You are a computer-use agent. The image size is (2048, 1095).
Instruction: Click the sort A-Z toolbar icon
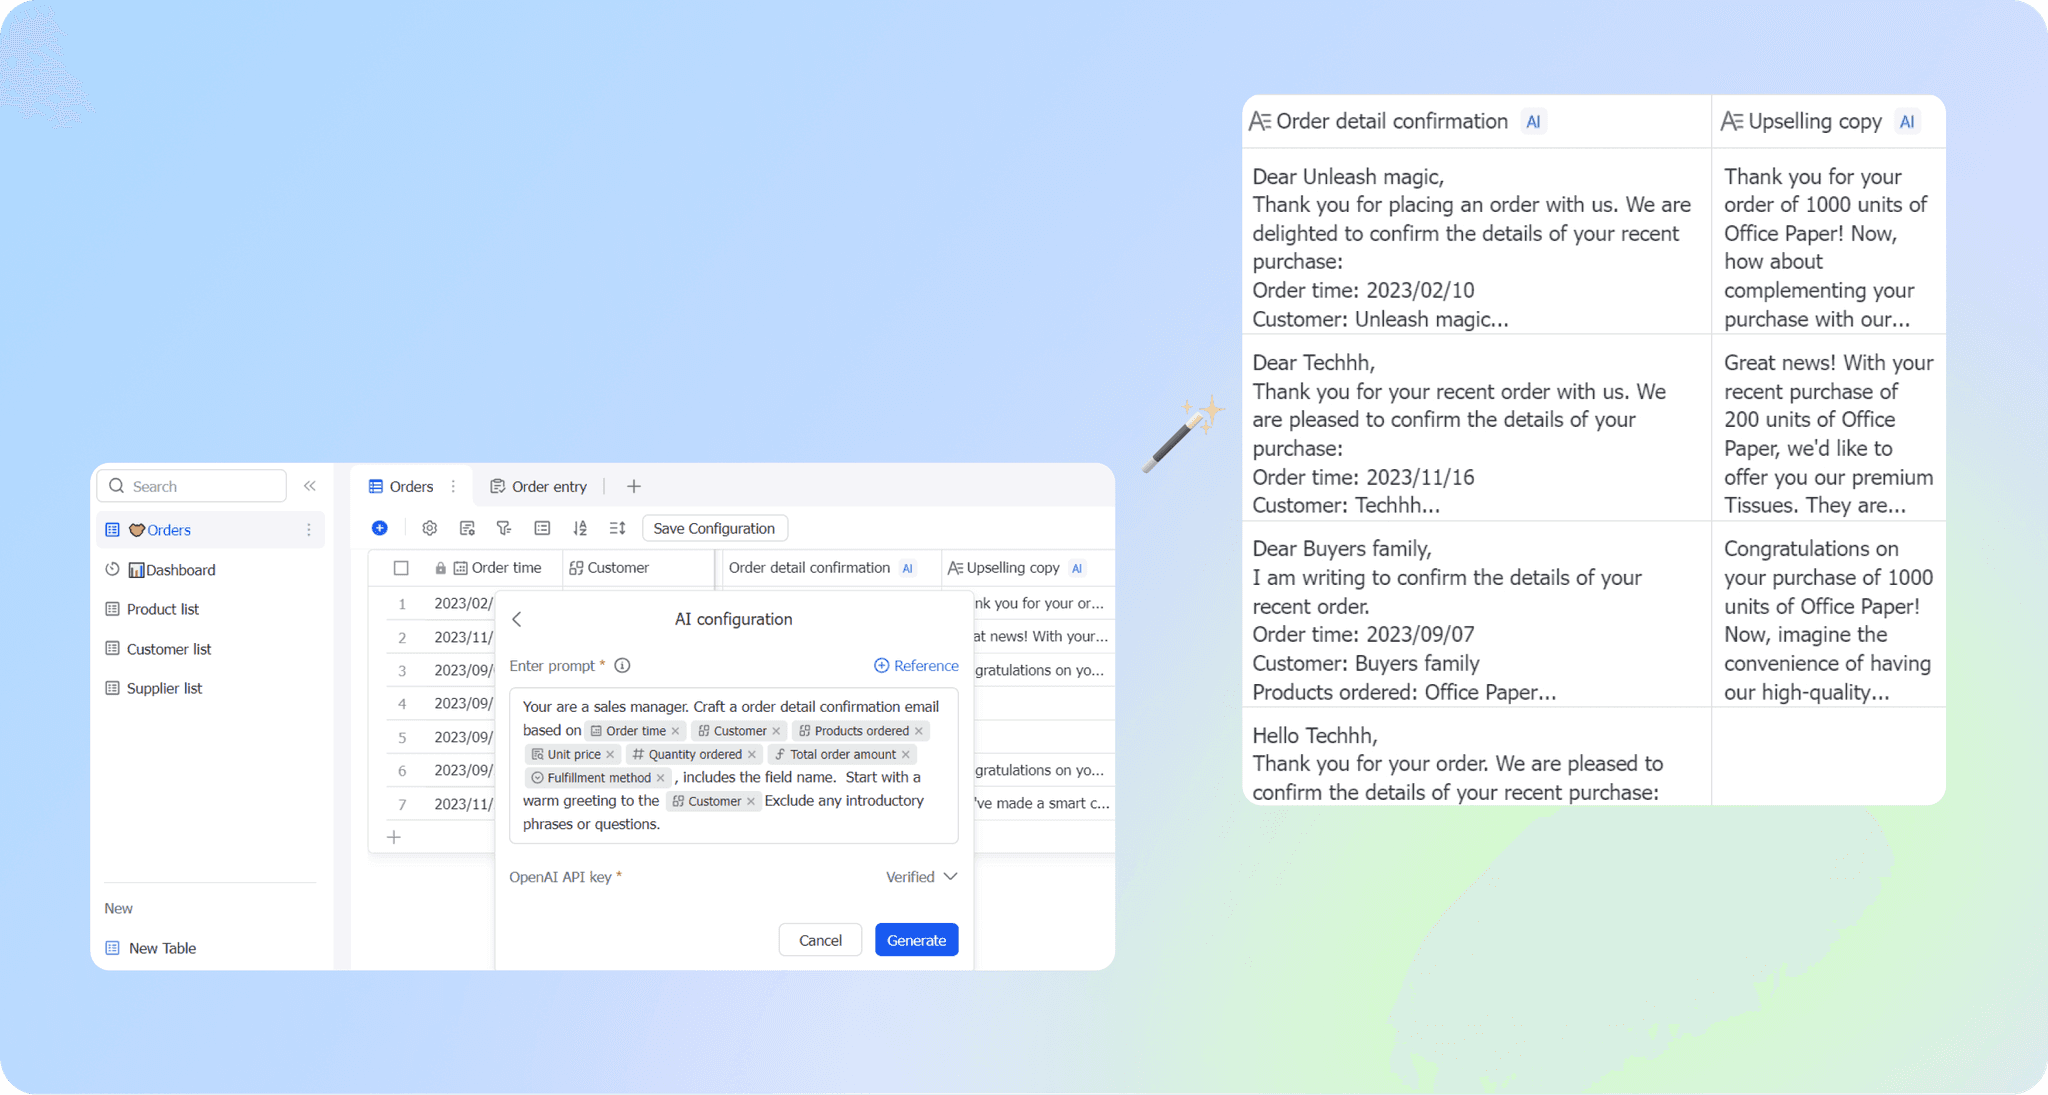click(580, 528)
